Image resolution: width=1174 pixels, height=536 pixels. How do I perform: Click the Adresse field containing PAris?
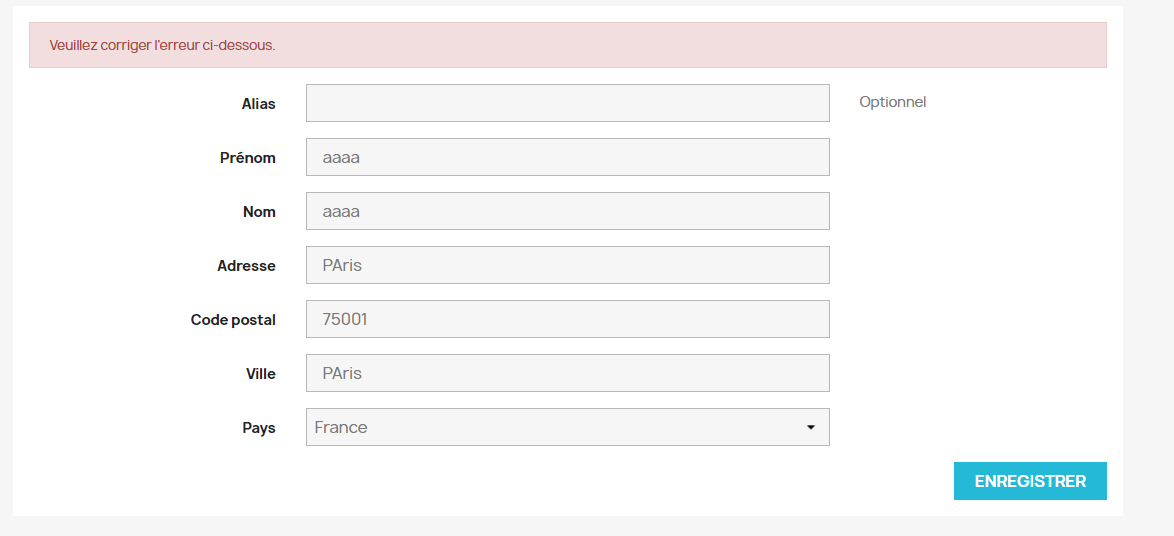[x=567, y=265]
